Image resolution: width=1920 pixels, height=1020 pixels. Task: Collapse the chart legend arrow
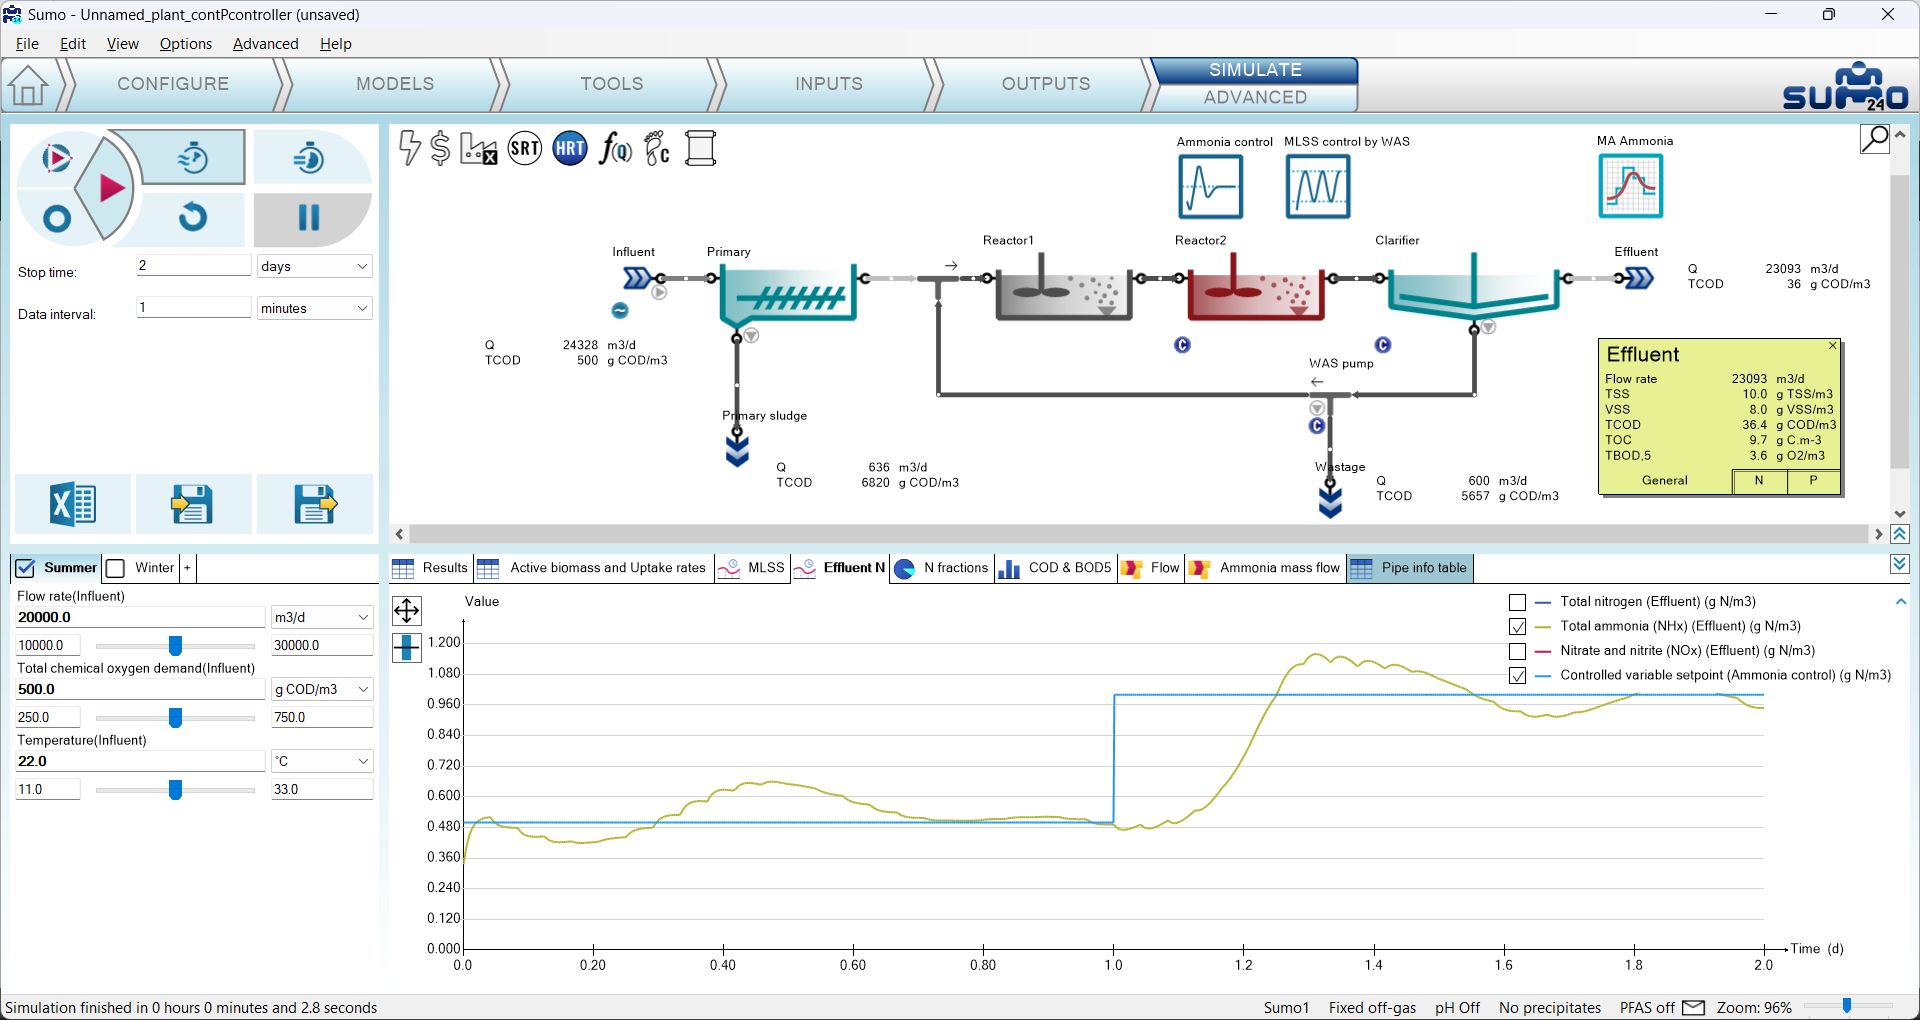[x=1901, y=601]
